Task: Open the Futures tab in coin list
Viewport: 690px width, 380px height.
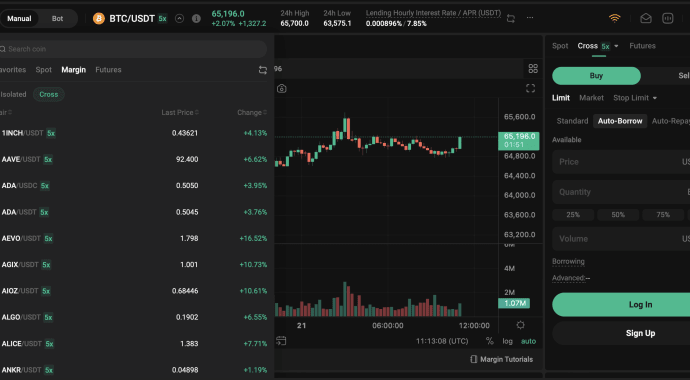Action: [x=108, y=69]
